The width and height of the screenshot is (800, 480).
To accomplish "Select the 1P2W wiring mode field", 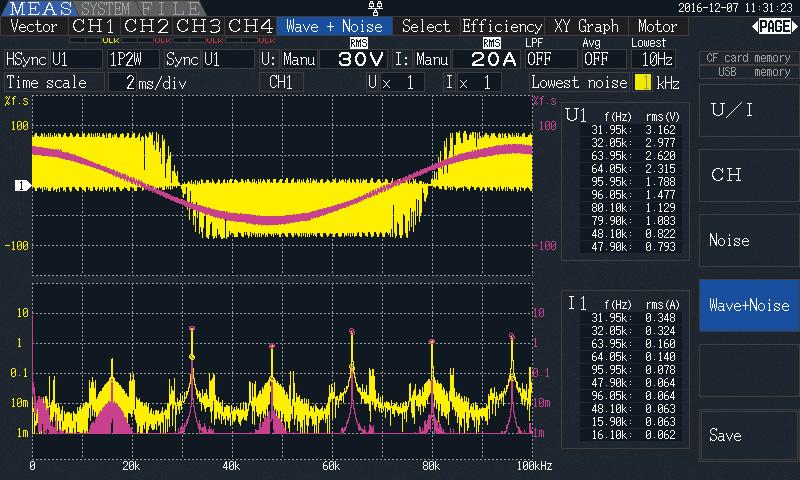I will click(133, 59).
